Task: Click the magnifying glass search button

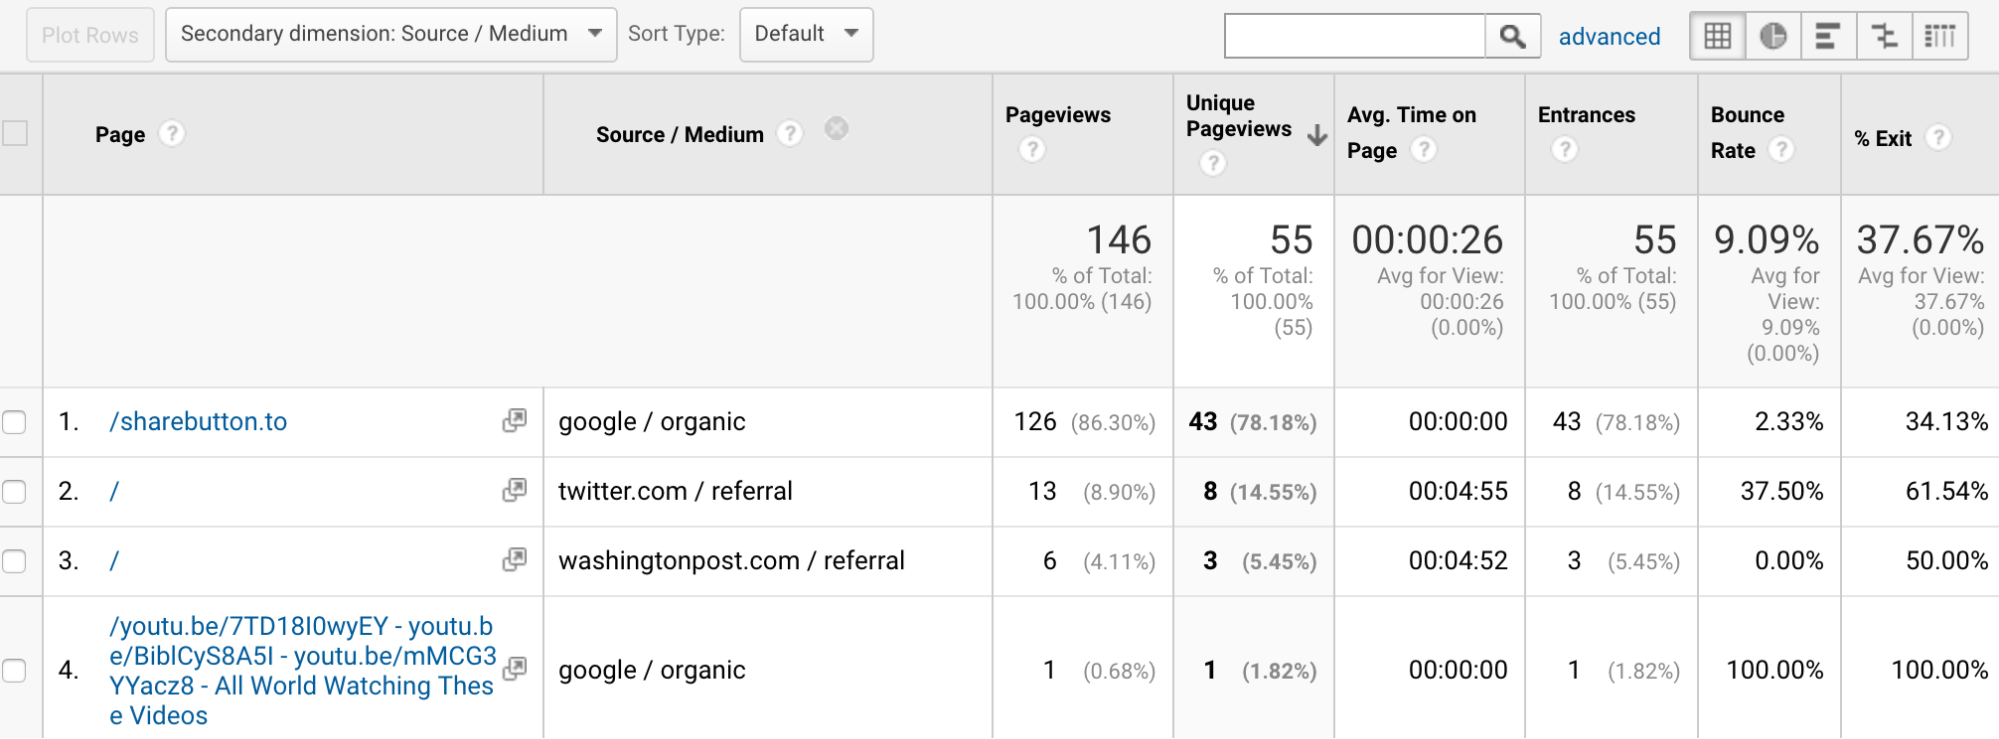Action: point(1512,37)
